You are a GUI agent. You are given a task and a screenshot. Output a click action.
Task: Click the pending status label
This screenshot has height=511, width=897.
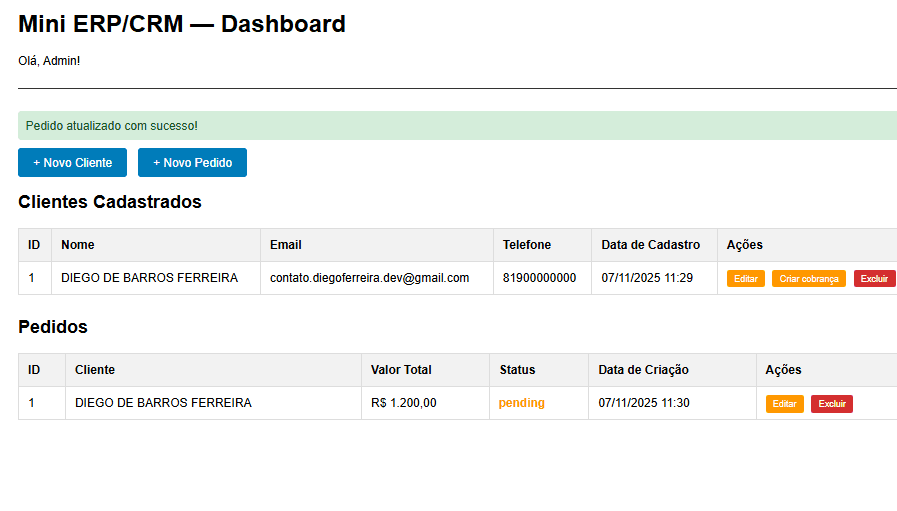(x=522, y=403)
